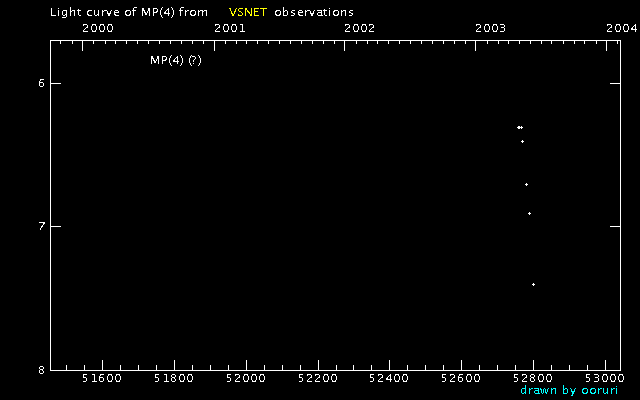Click the data point just below magnitude 6.9
Image resolution: width=640 pixels, height=400 pixels.
(x=529, y=213)
